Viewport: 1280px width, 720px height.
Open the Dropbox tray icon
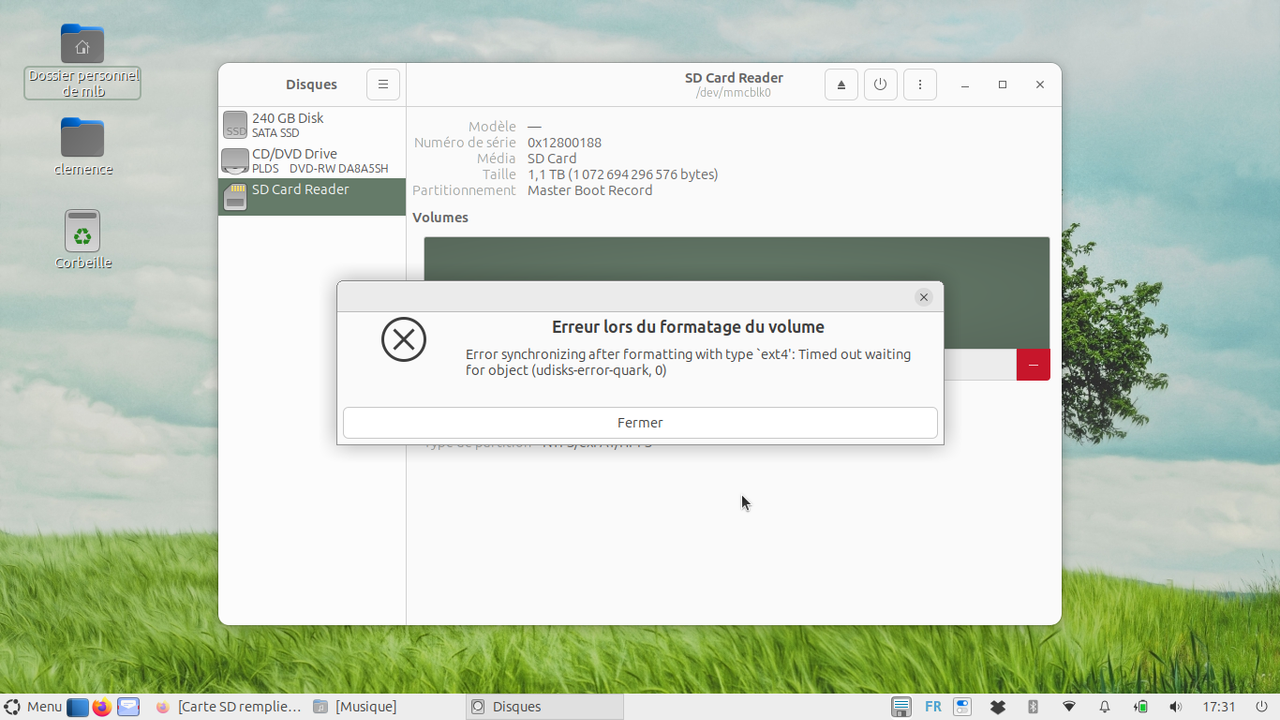[997, 707]
